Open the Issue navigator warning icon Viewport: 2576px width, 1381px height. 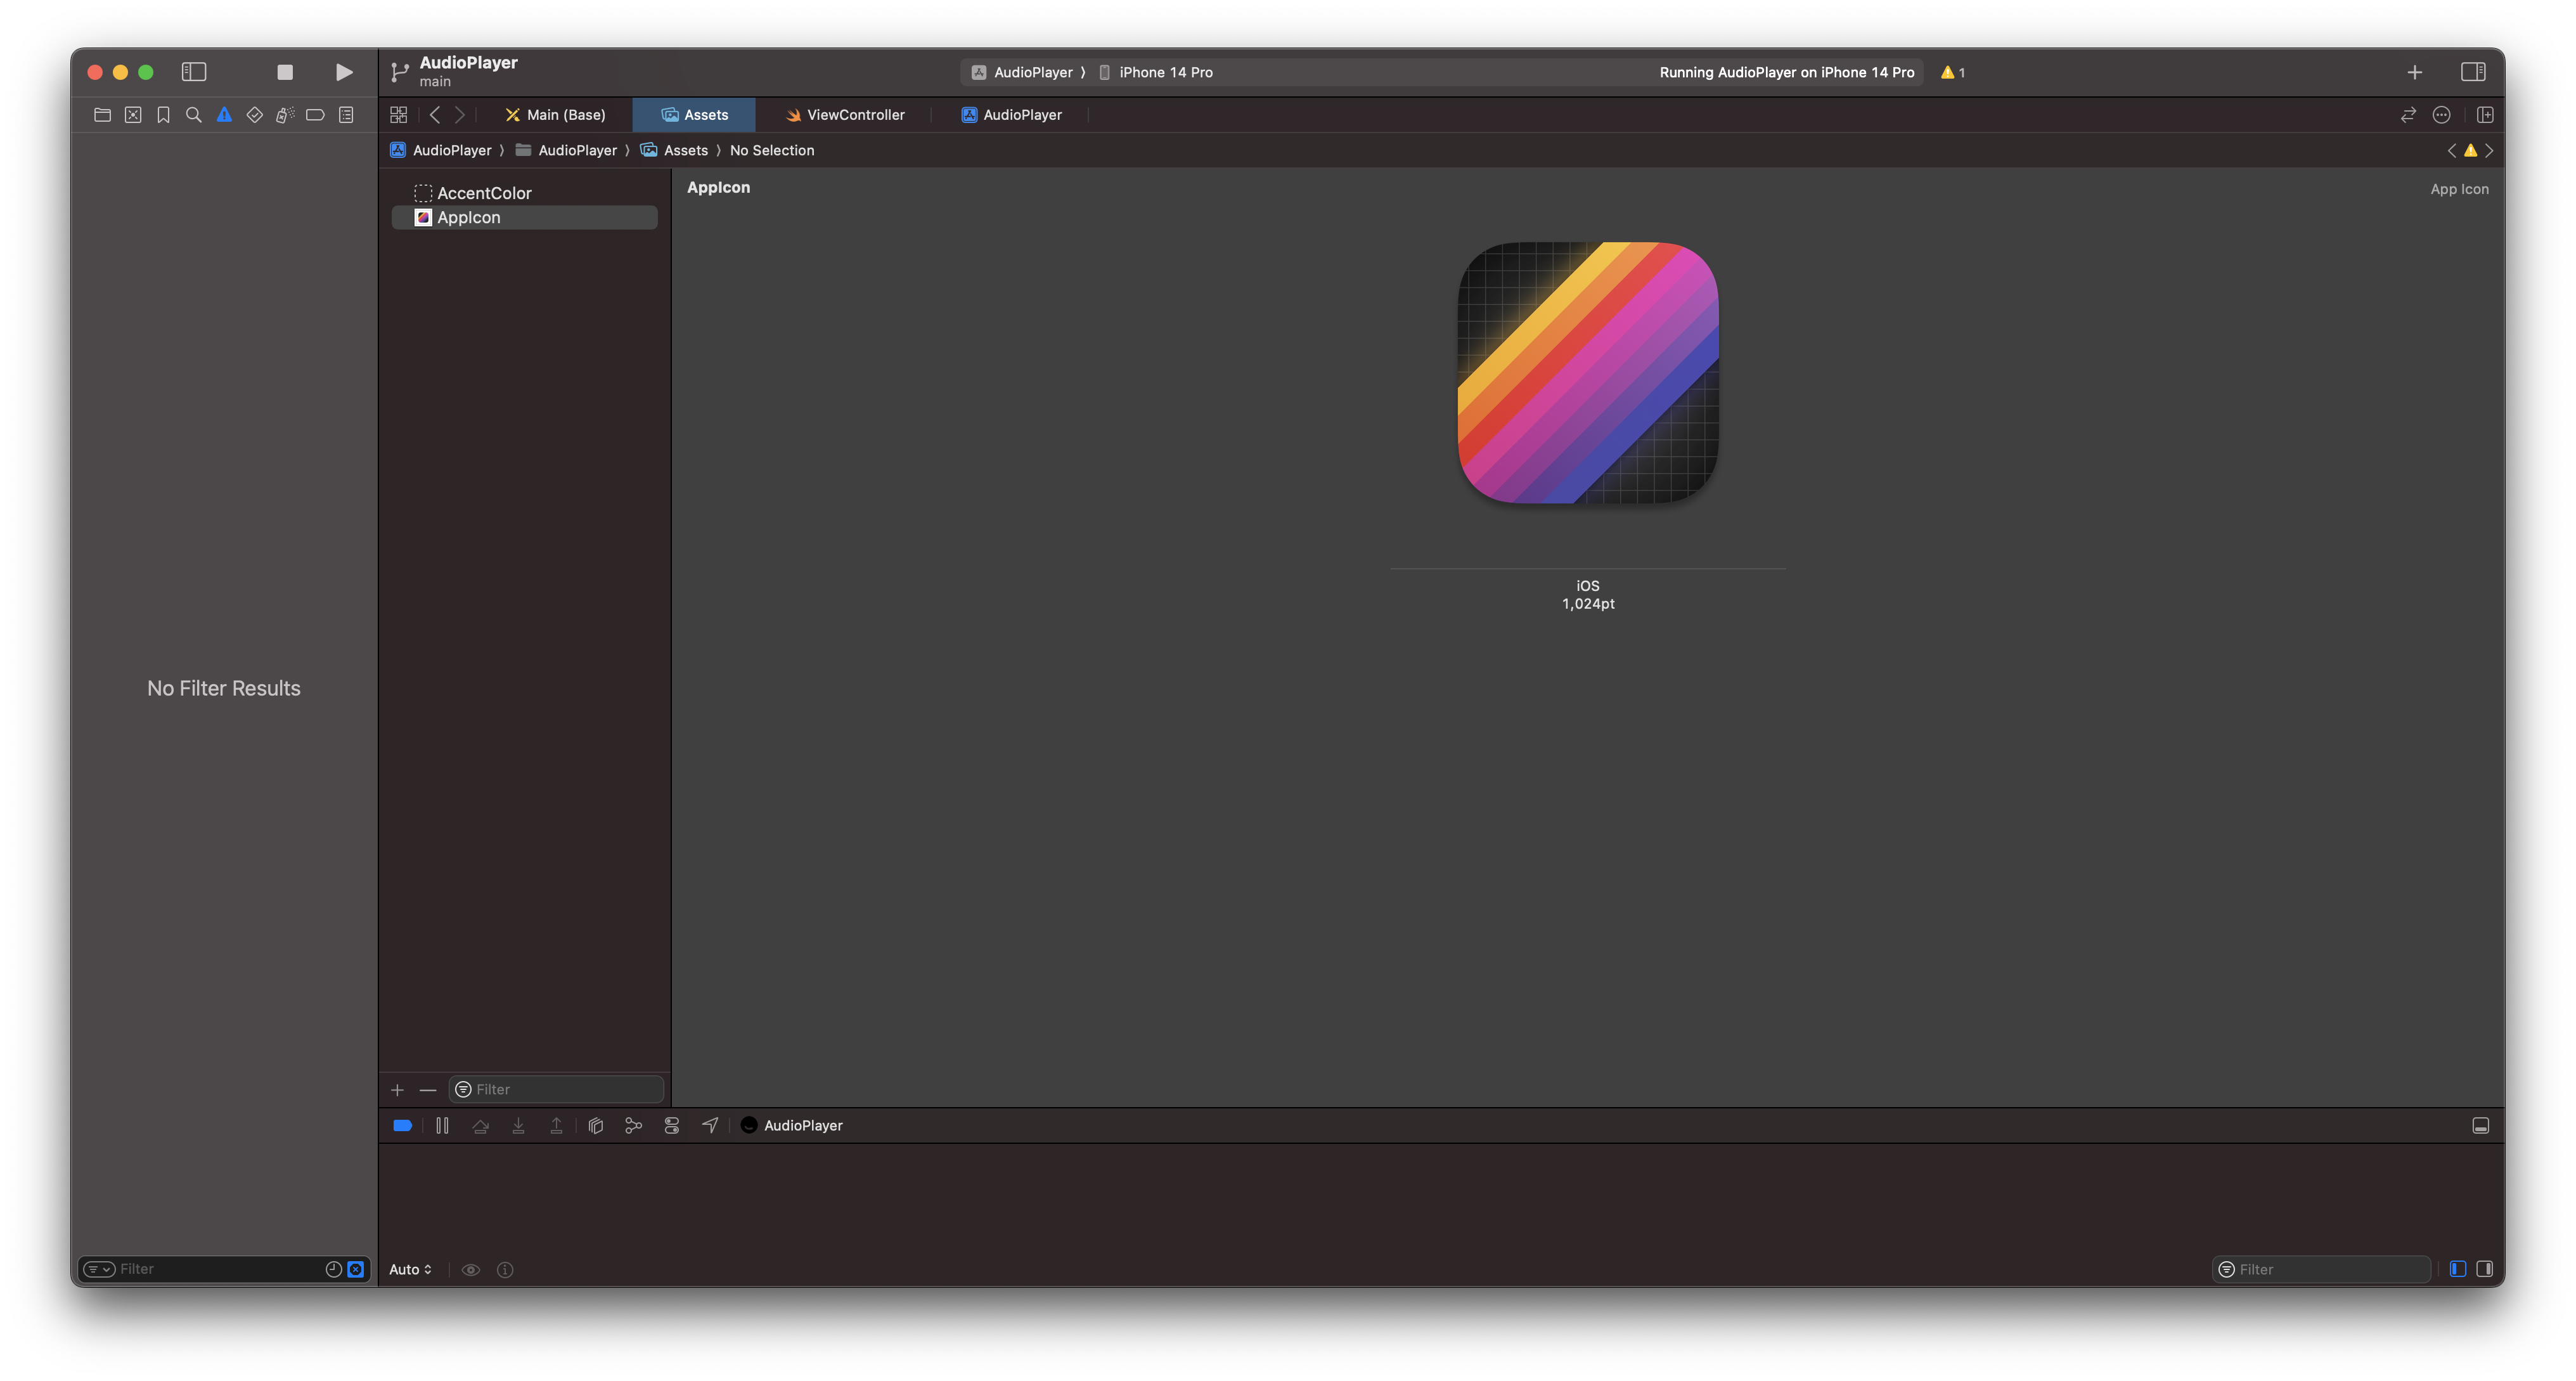(x=224, y=115)
